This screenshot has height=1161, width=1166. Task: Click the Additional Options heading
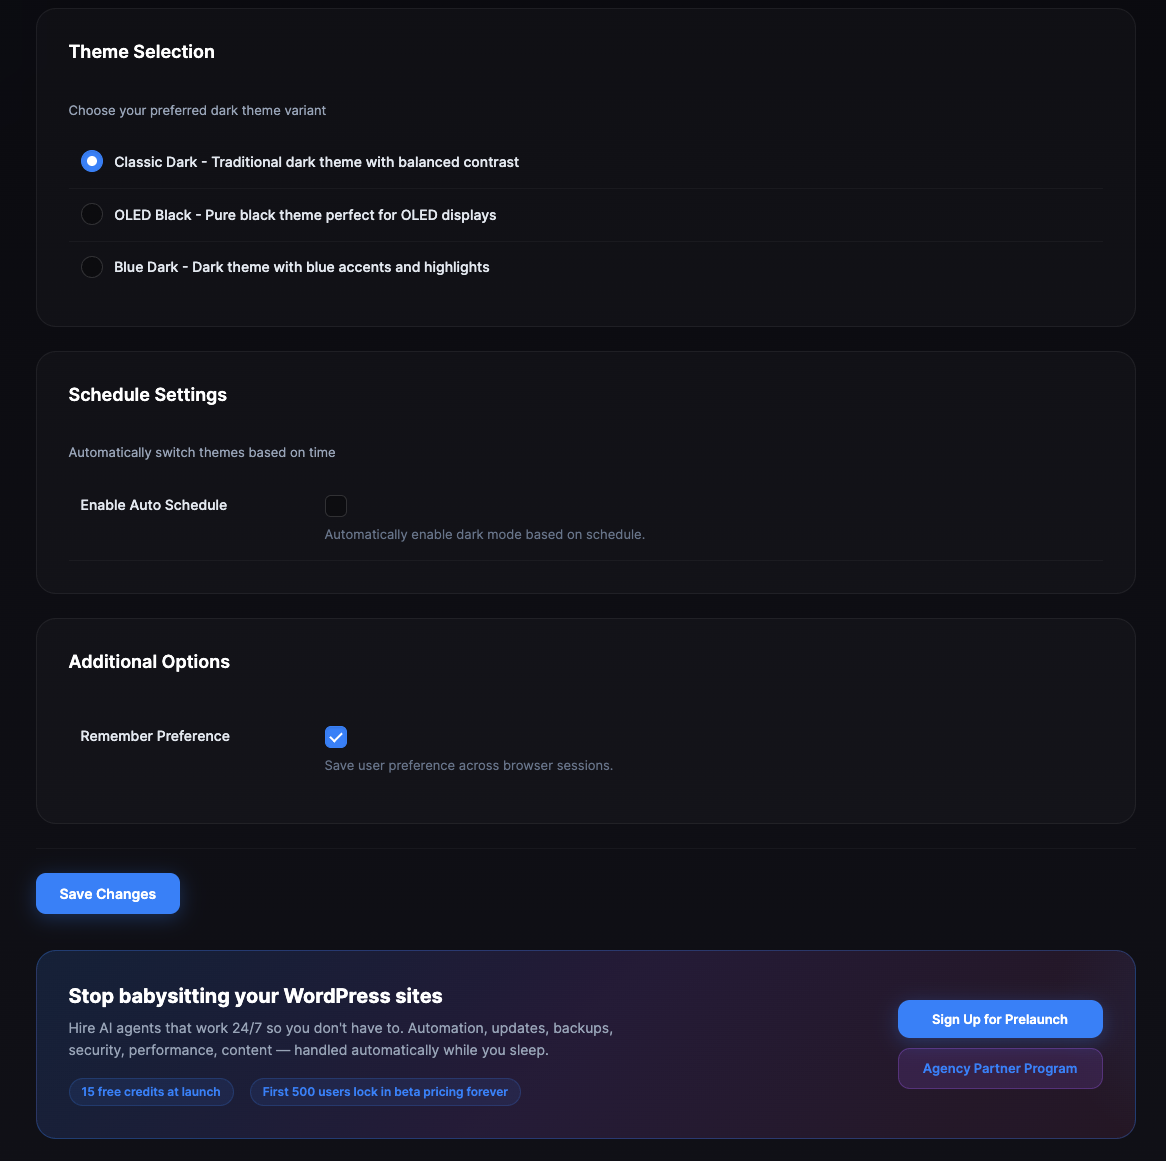pyautogui.click(x=149, y=662)
